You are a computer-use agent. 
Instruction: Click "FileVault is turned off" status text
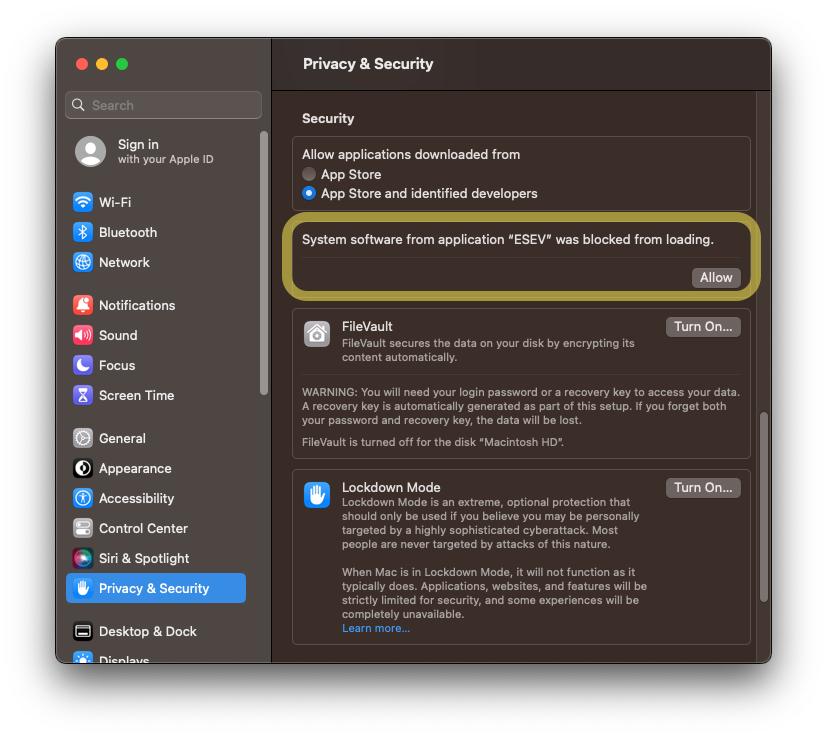(x=432, y=442)
